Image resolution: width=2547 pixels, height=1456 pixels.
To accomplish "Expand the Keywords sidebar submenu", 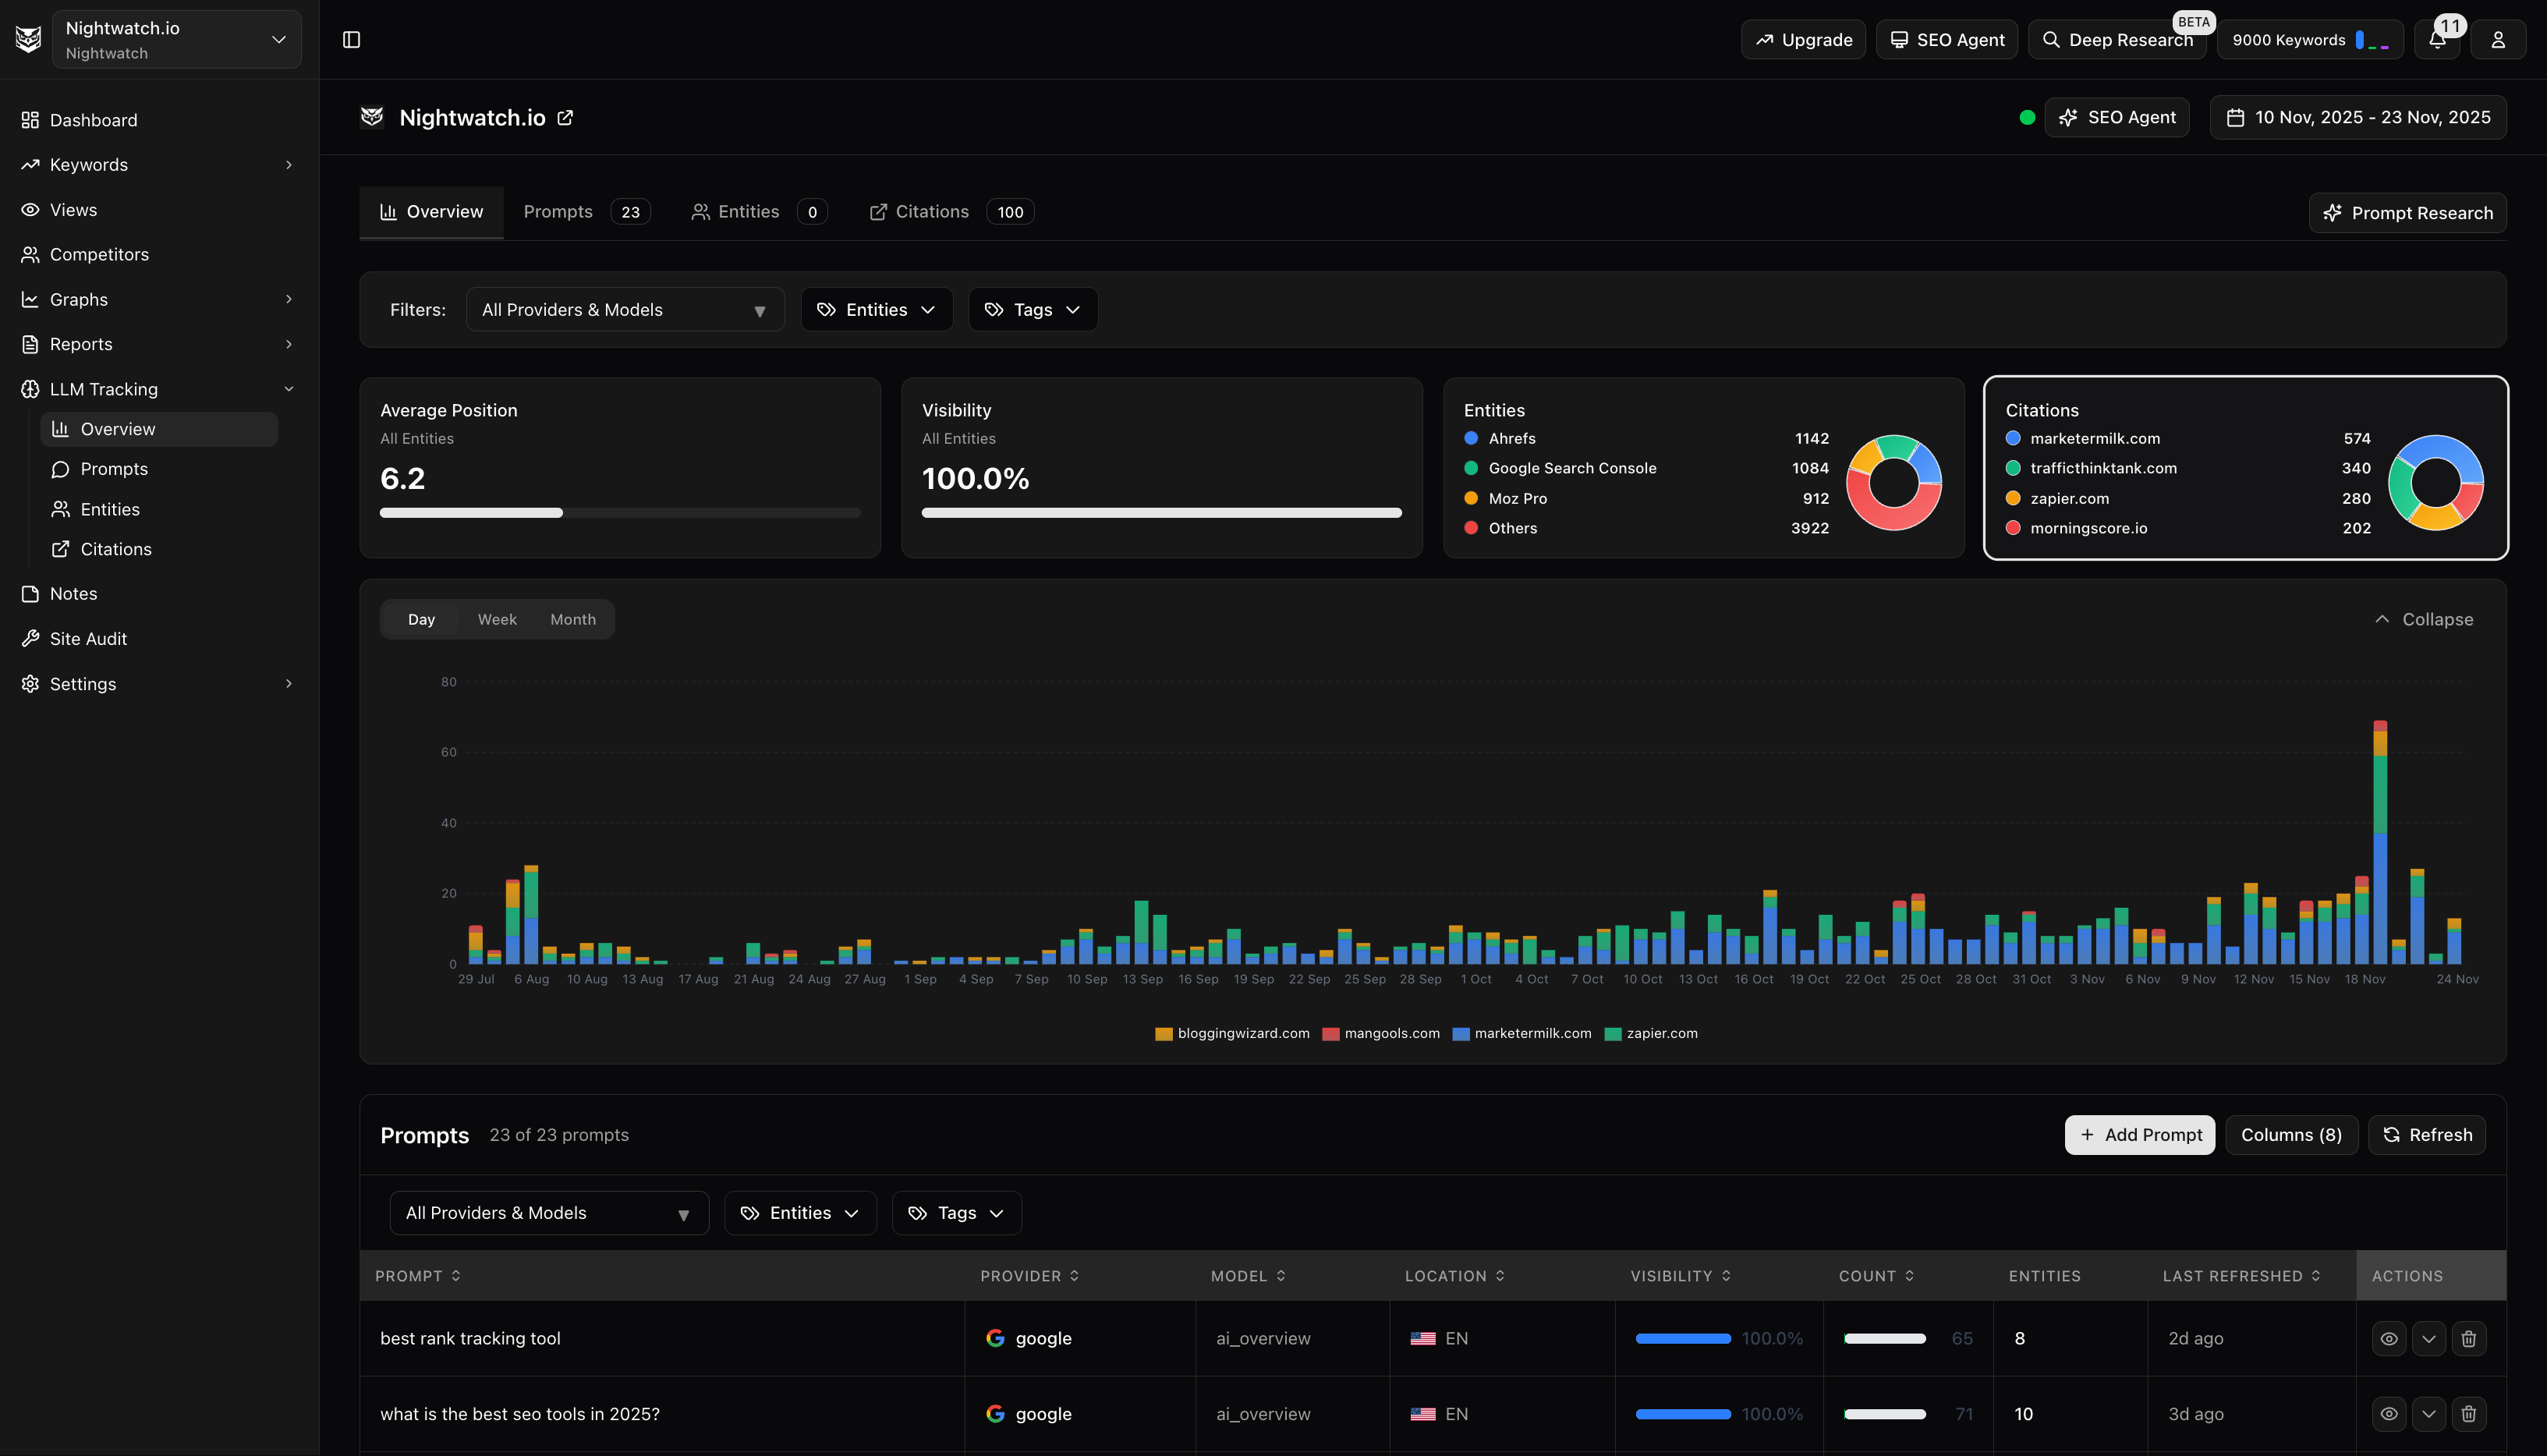I will 289,165.
